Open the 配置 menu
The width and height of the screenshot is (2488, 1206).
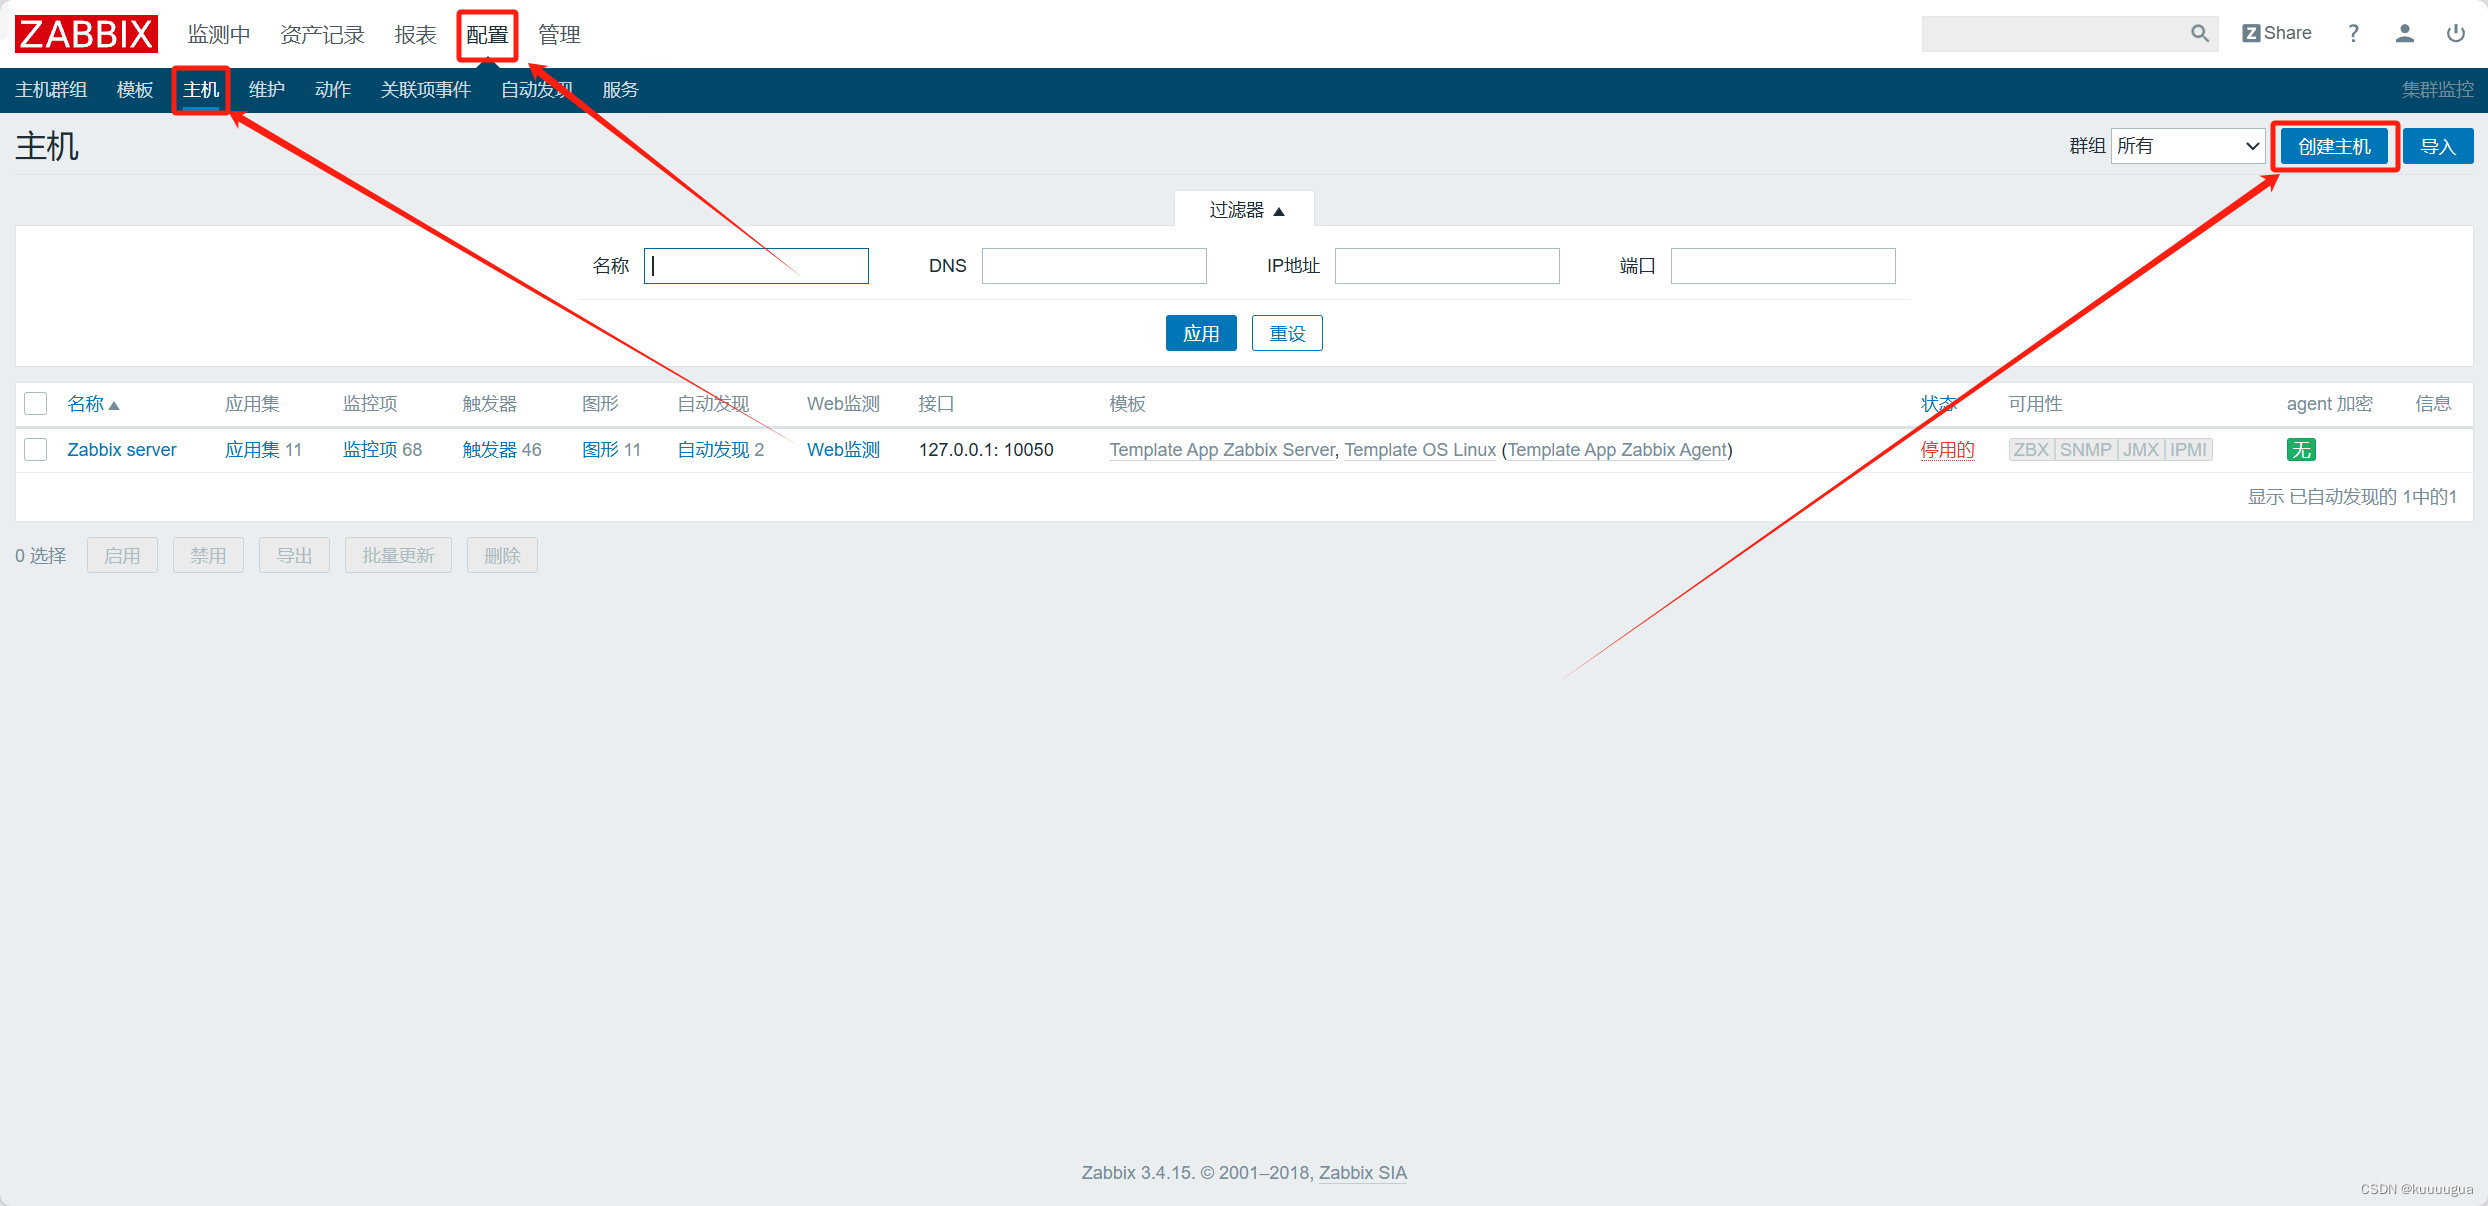[x=487, y=34]
